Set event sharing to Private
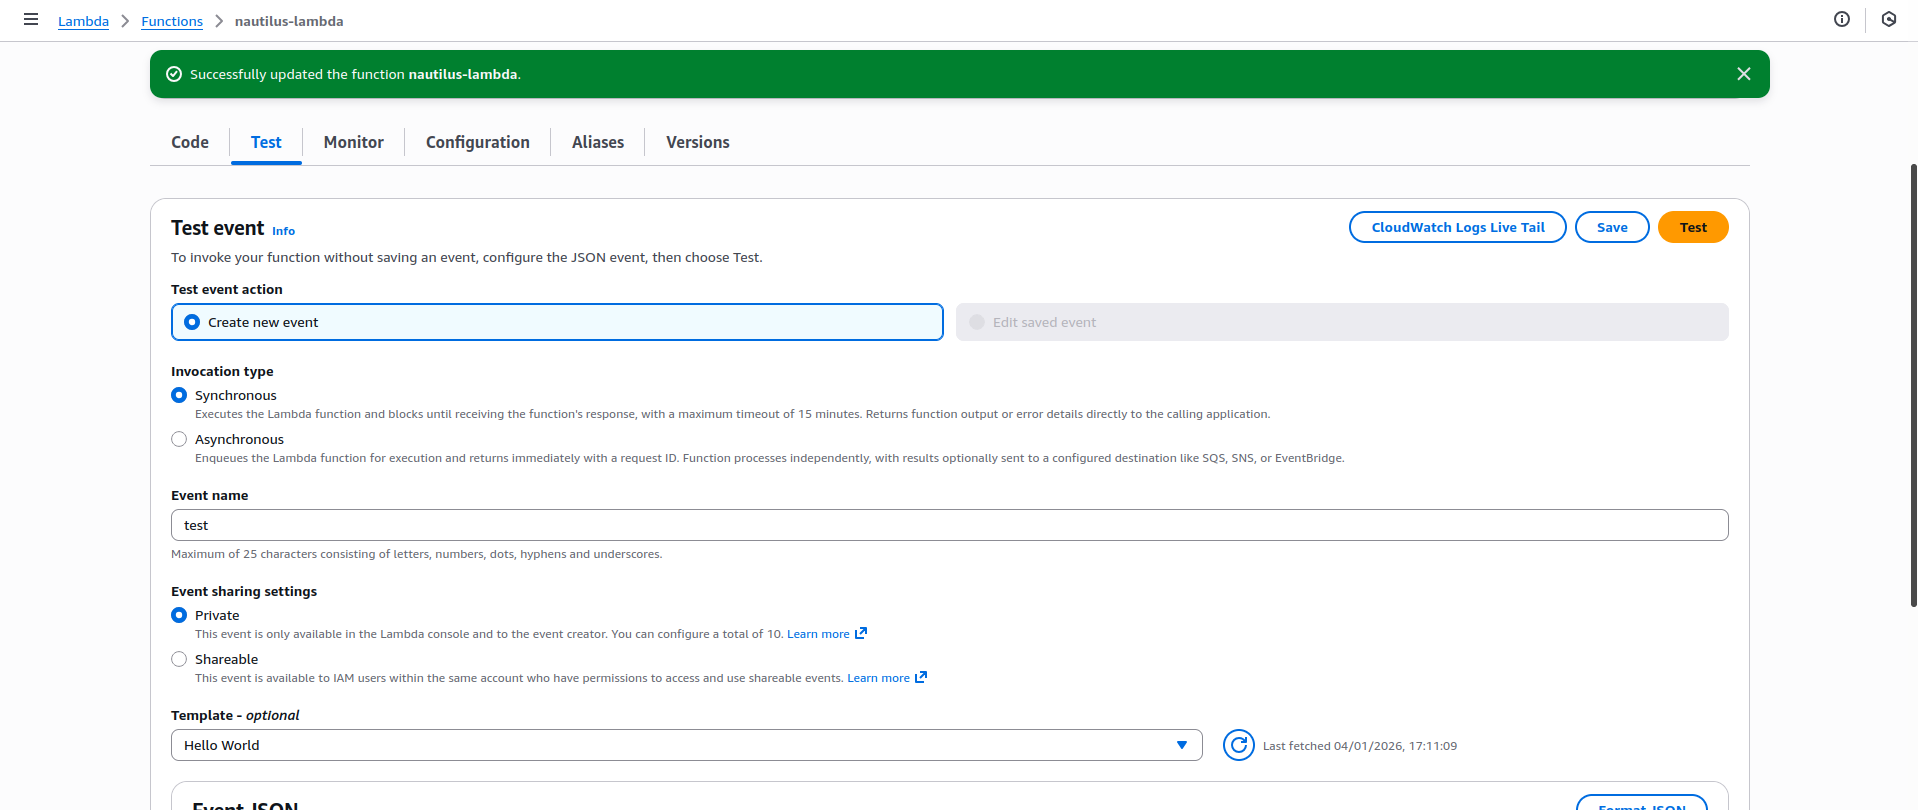1918x810 pixels. click(179, 615)
